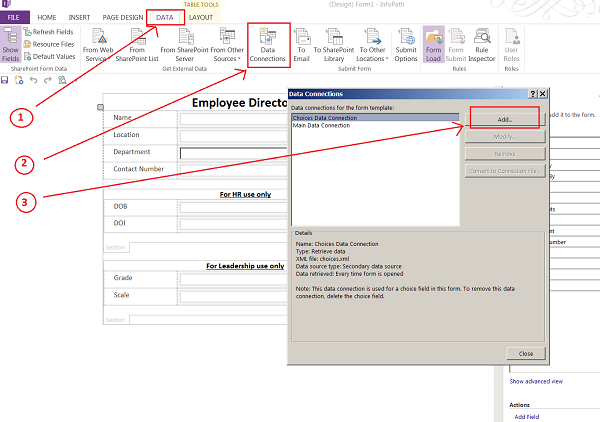
Task: Click Add... in Data Connections dialog
Action: 505,119
